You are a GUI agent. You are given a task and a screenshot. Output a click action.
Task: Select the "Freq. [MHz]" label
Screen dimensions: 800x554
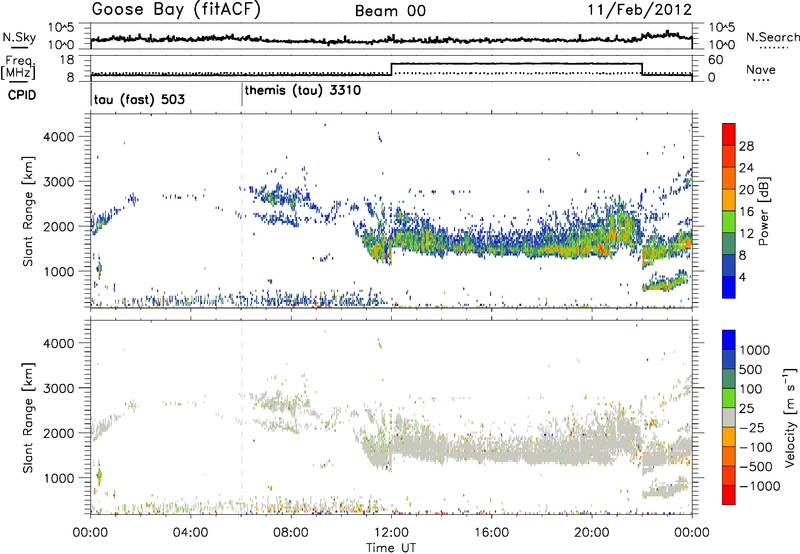tap(19, 67)
